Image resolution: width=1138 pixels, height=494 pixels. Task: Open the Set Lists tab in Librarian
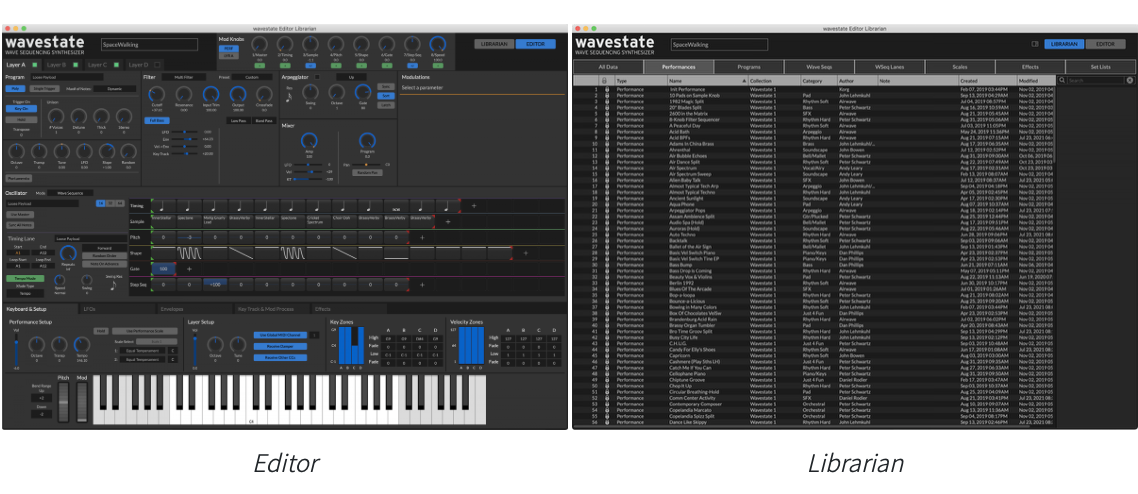click(x=1100, y=67)
